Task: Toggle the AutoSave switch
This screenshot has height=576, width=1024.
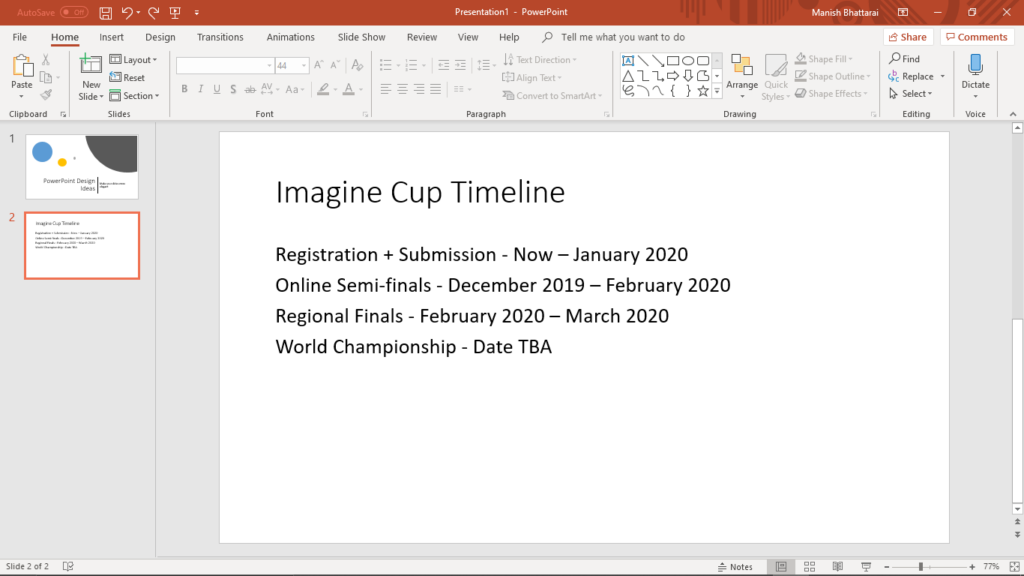Action: pyautogui.click(x=74, y=12)
